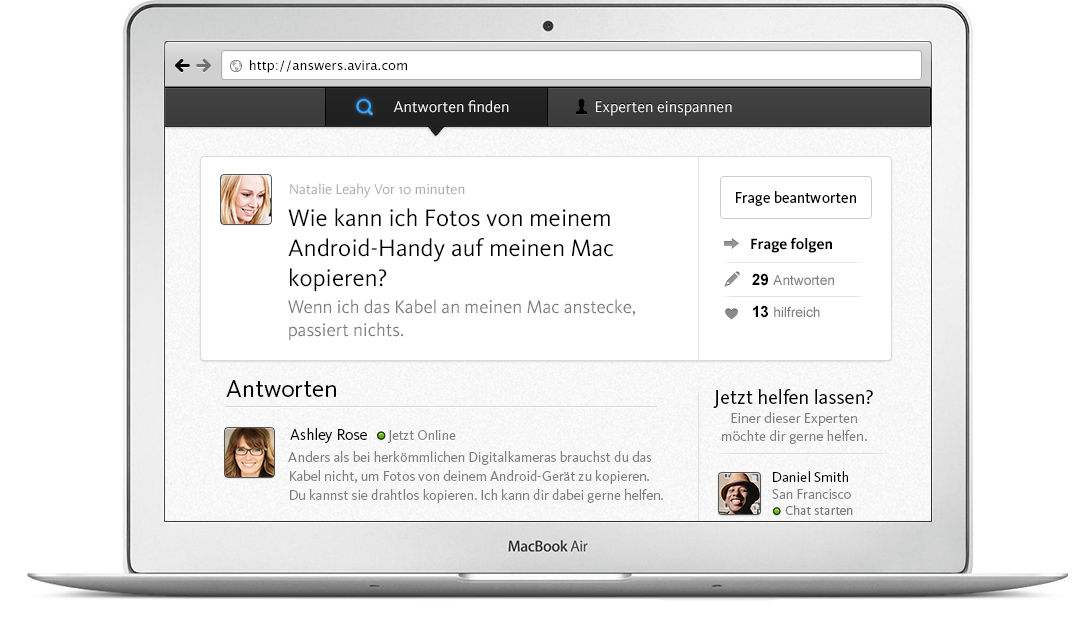Image resolution: width=1092 pixels, height=629 pixels.
Task: Click the person icon beside Experten einspannen
Action: pos(581,107)
